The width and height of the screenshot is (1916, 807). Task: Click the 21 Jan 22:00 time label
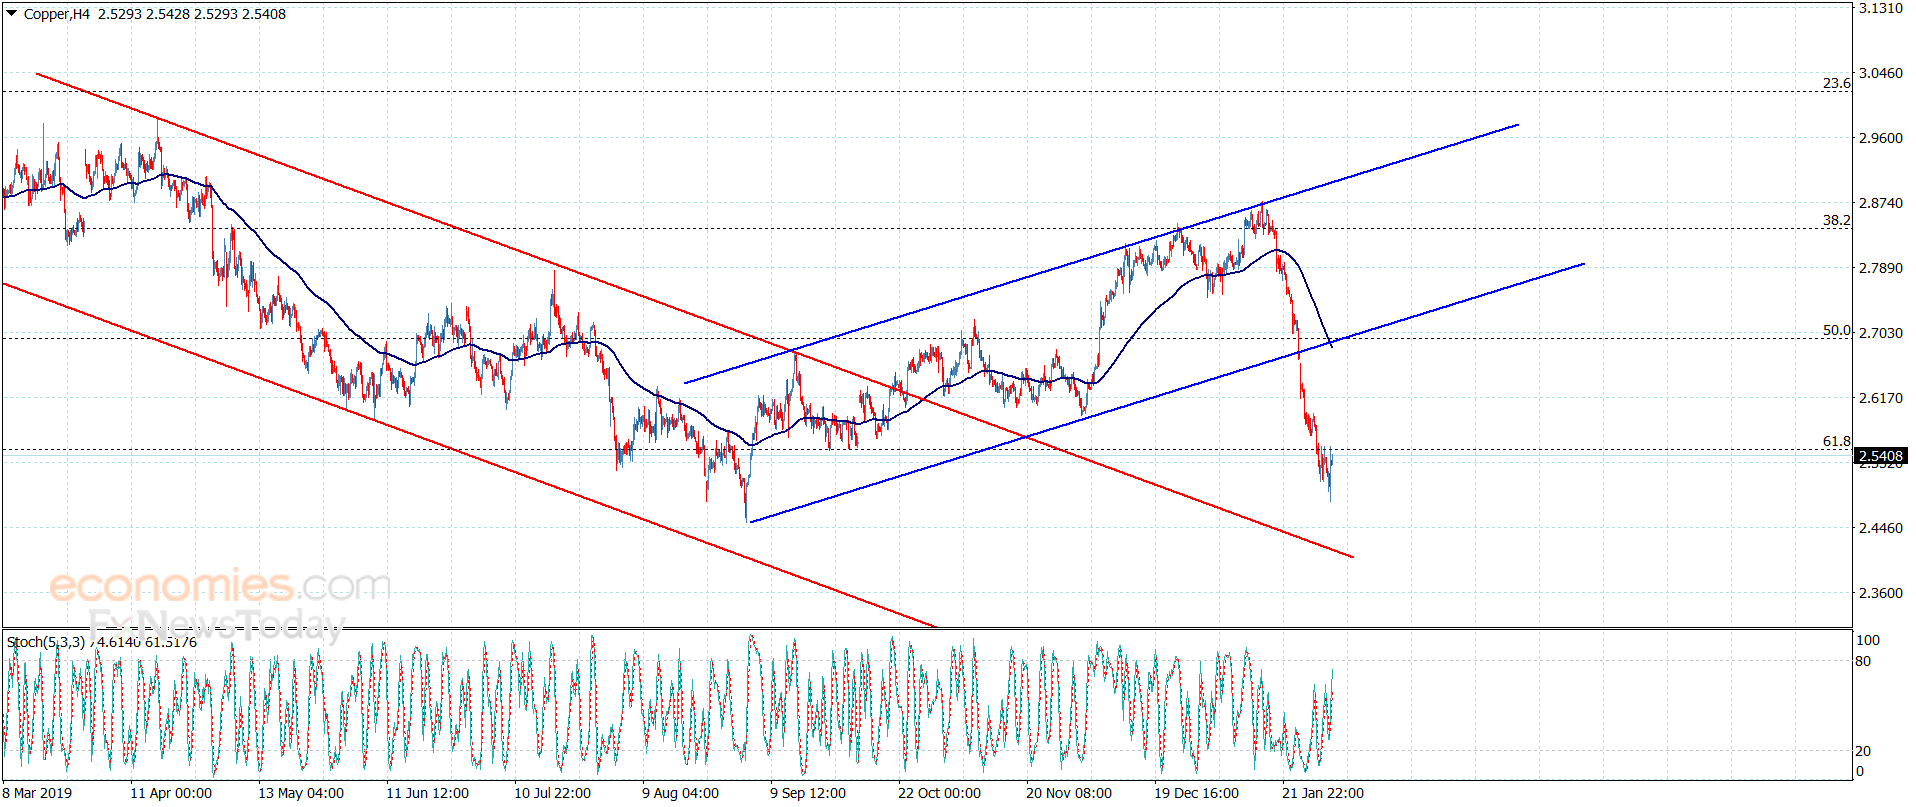tap(1323, 793)
